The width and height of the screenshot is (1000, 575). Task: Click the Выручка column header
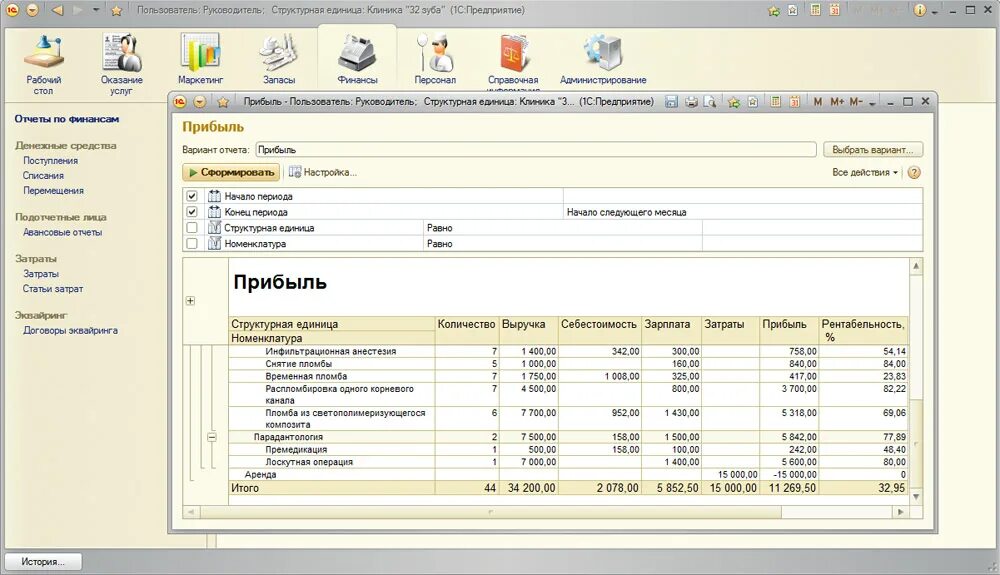click(x=529, y=330)
